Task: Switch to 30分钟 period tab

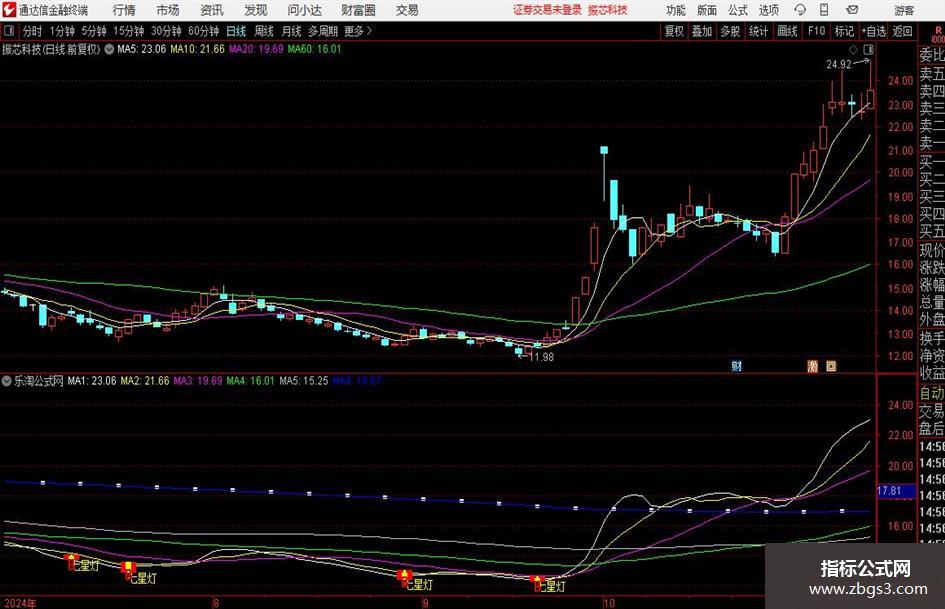Action: (x=166, y=31)
